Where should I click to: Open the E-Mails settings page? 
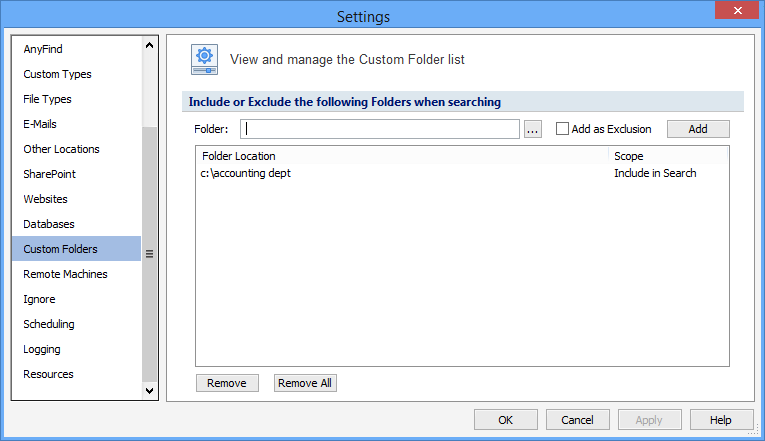[x=40, y=124]
